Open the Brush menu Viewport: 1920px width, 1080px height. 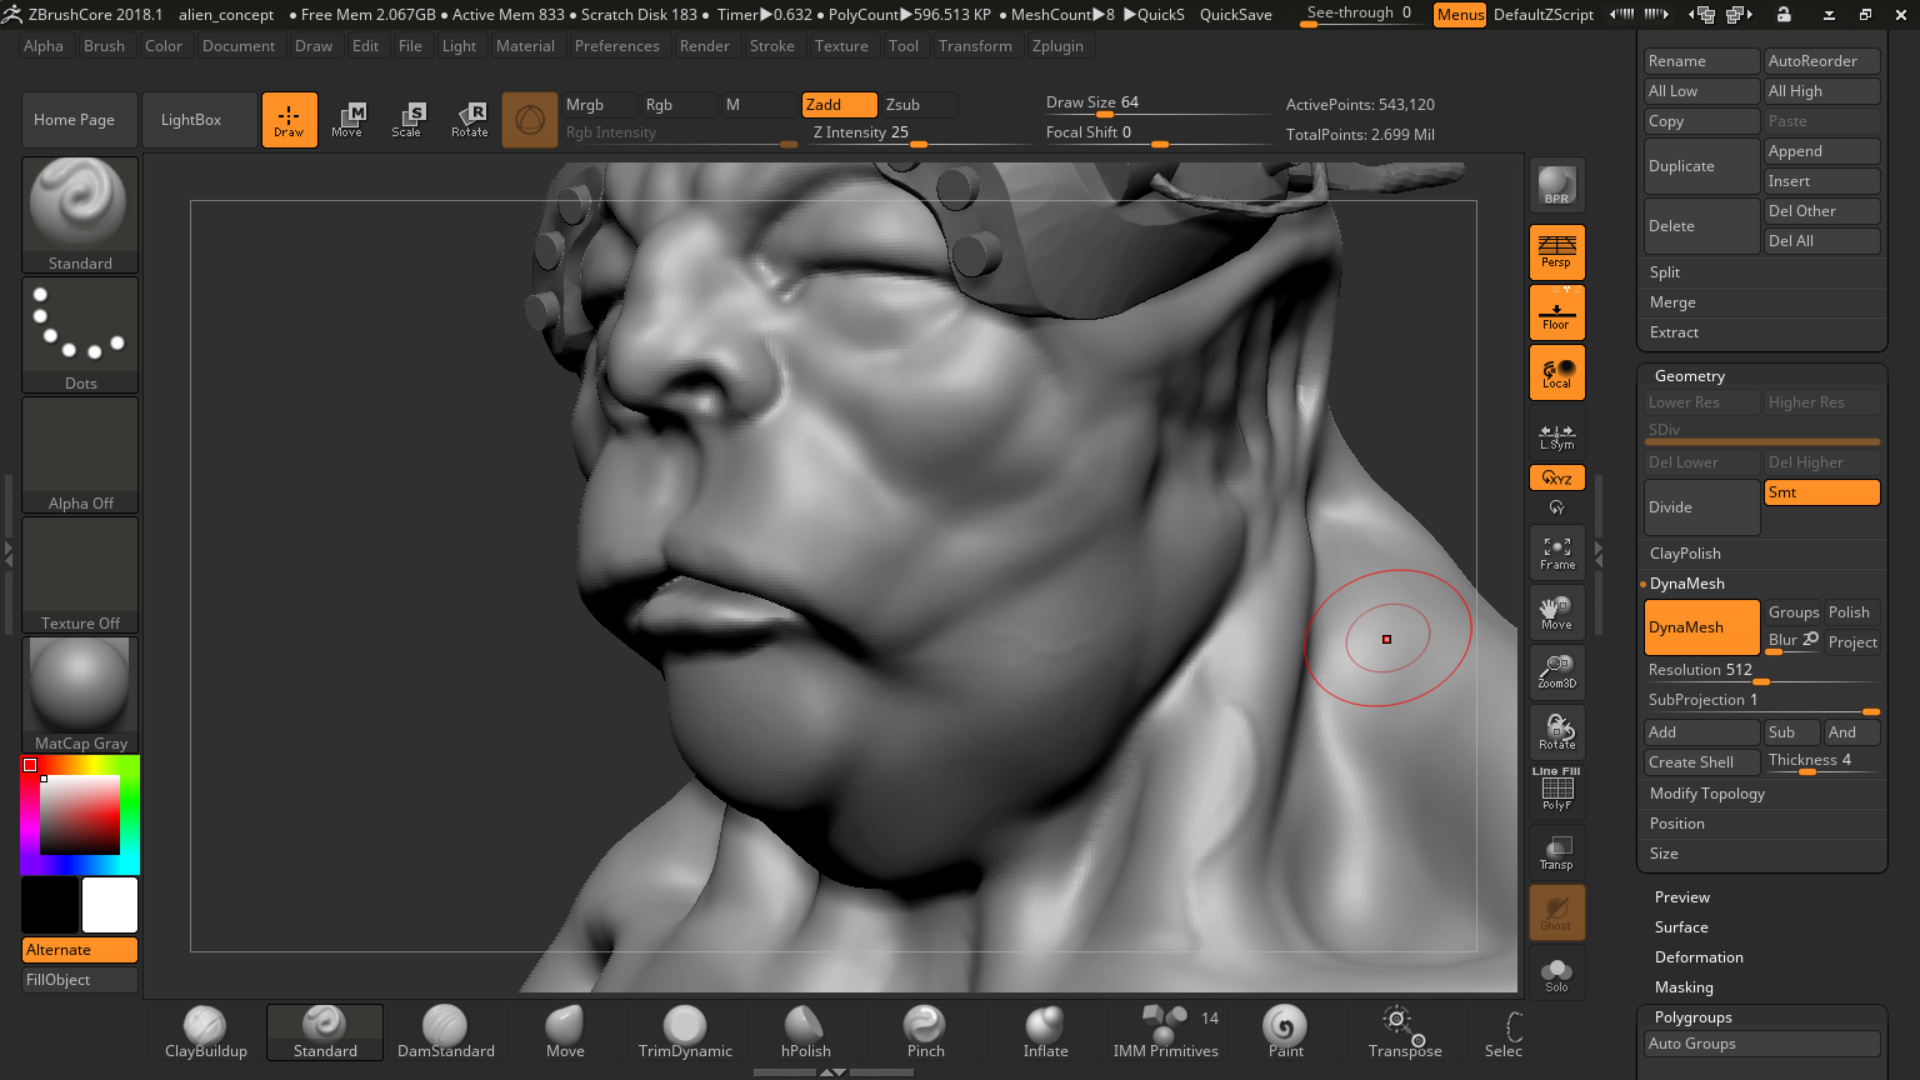coord(104,46)
